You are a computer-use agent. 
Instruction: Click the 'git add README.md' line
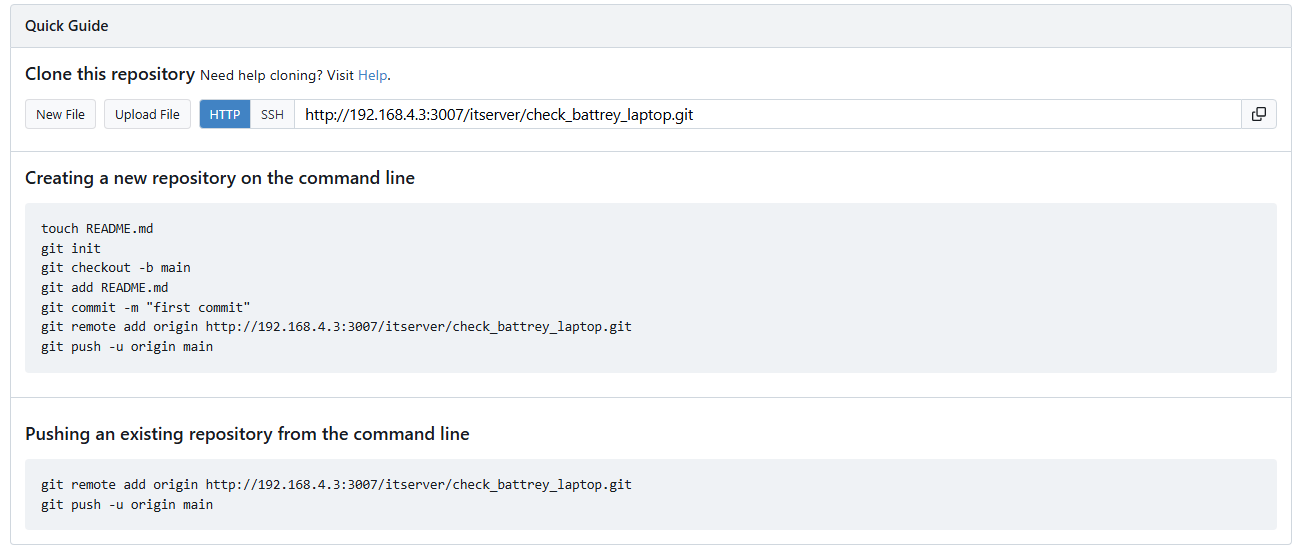(x=105, y=288)
